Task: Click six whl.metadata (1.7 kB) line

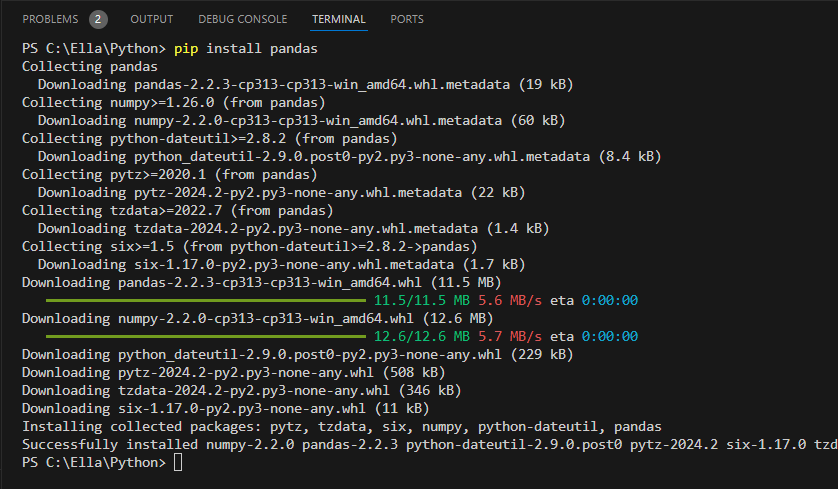Action: pyautogui.click(x=282, y=265)
